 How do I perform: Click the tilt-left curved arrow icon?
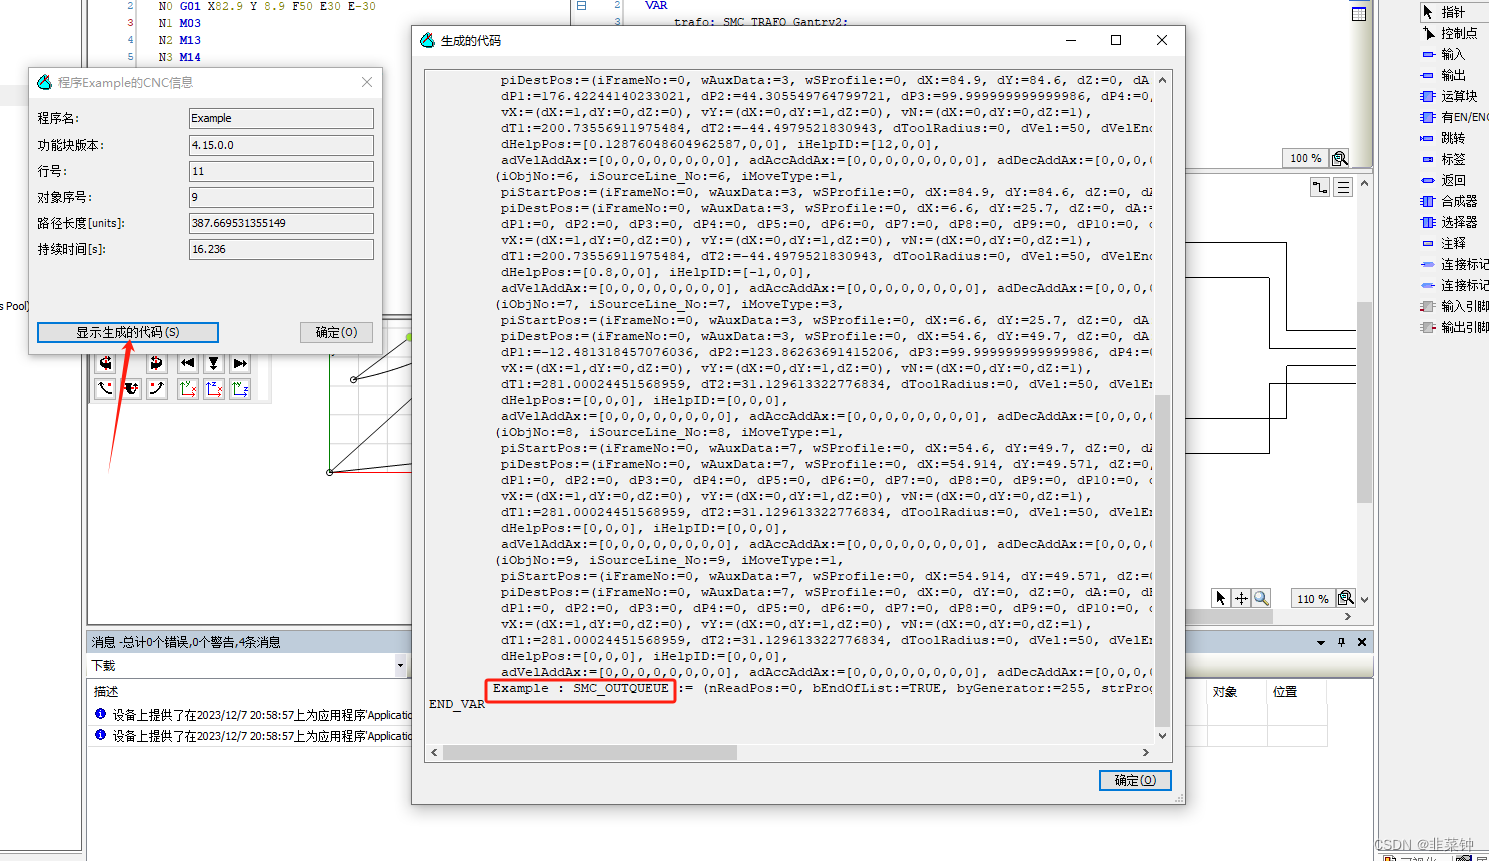click(x=106, y=389)
